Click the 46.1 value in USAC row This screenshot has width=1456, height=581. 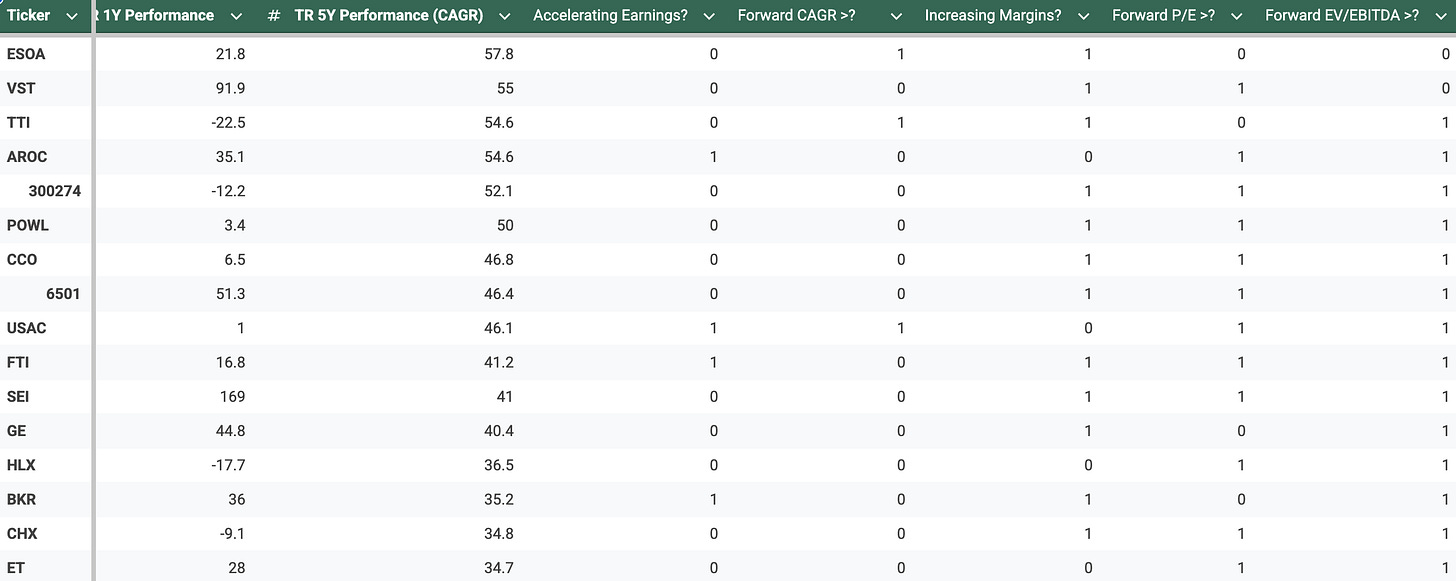499,328
